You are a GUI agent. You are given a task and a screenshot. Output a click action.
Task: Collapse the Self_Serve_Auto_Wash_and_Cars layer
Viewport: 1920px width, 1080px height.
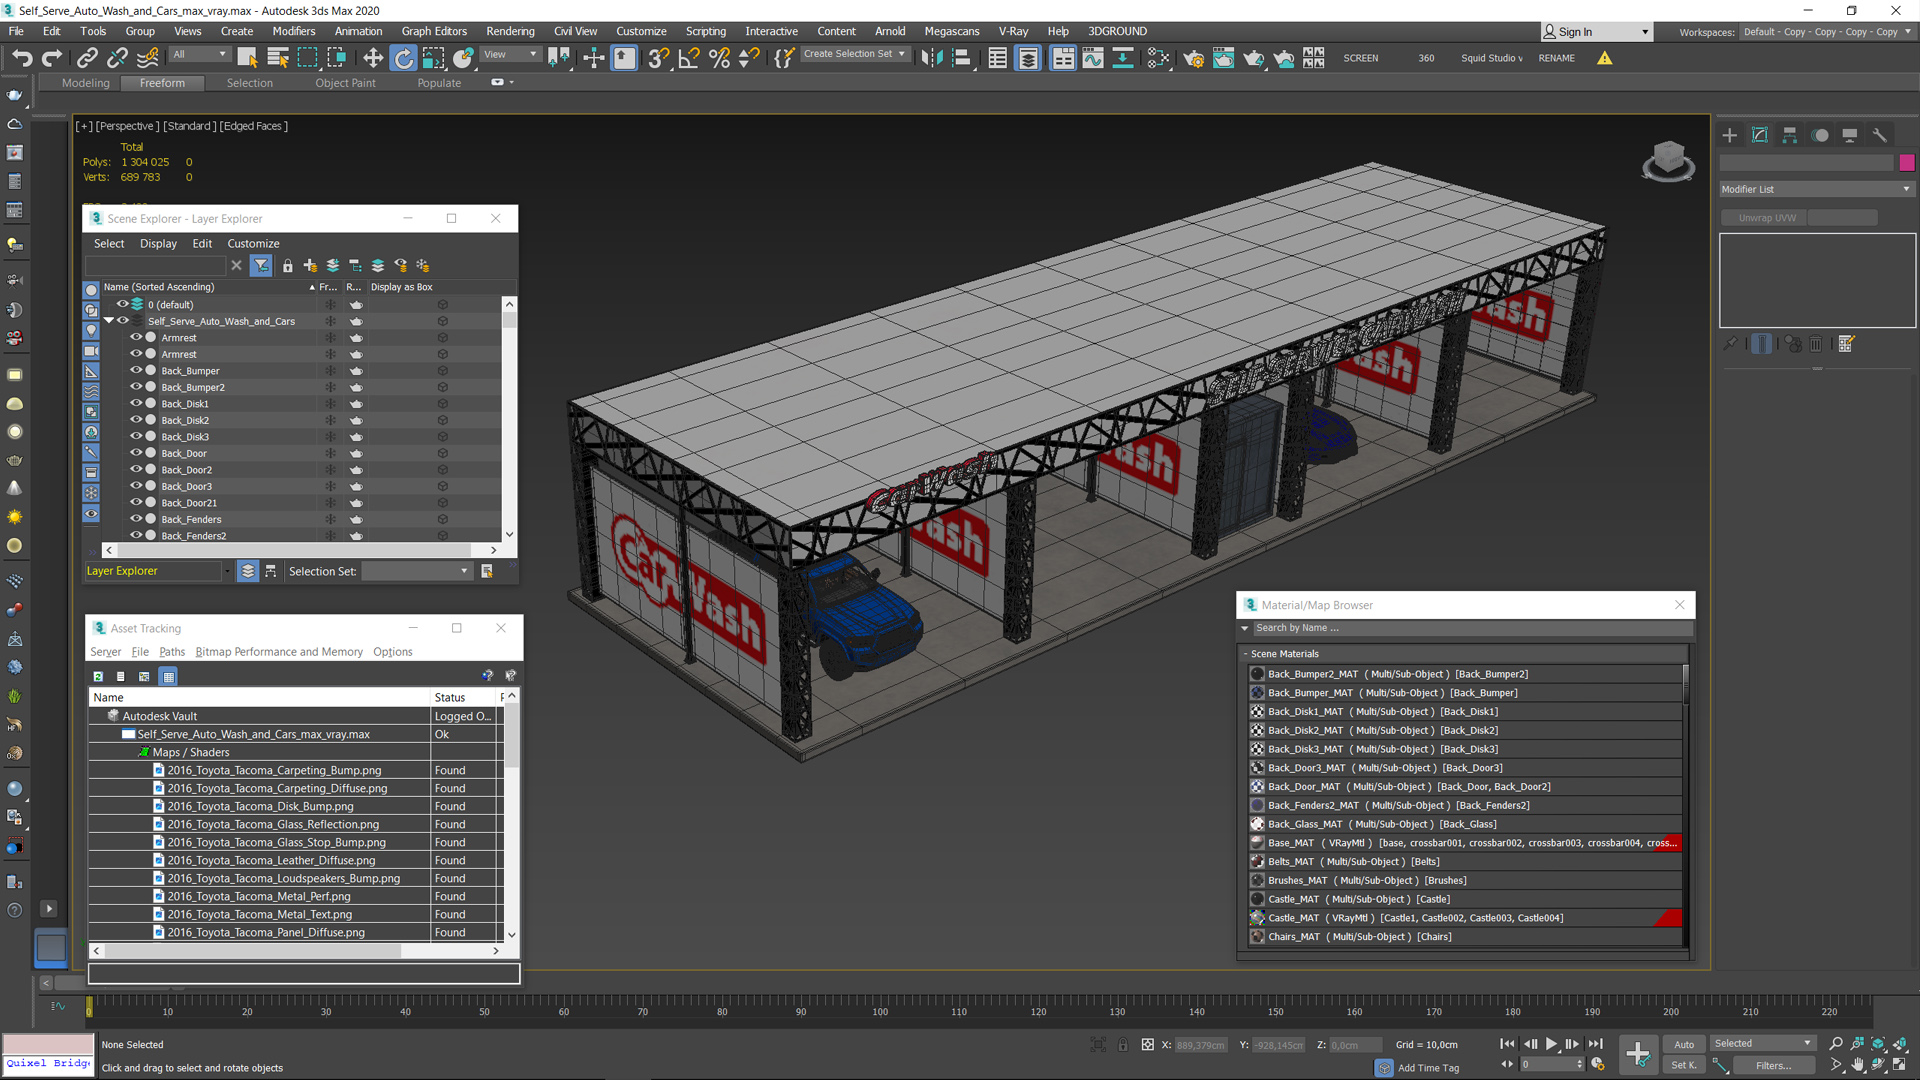[108, 321]
